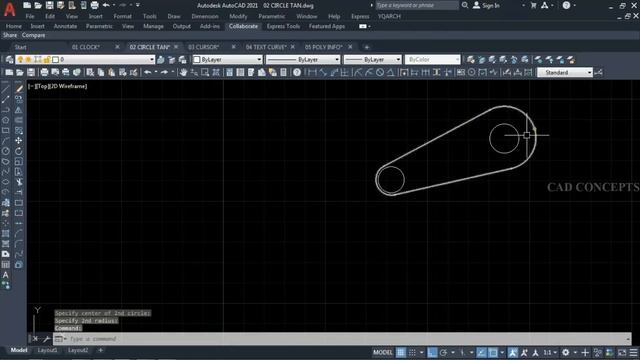Toggle layer 0 on/off lightbulb icon

20,60
